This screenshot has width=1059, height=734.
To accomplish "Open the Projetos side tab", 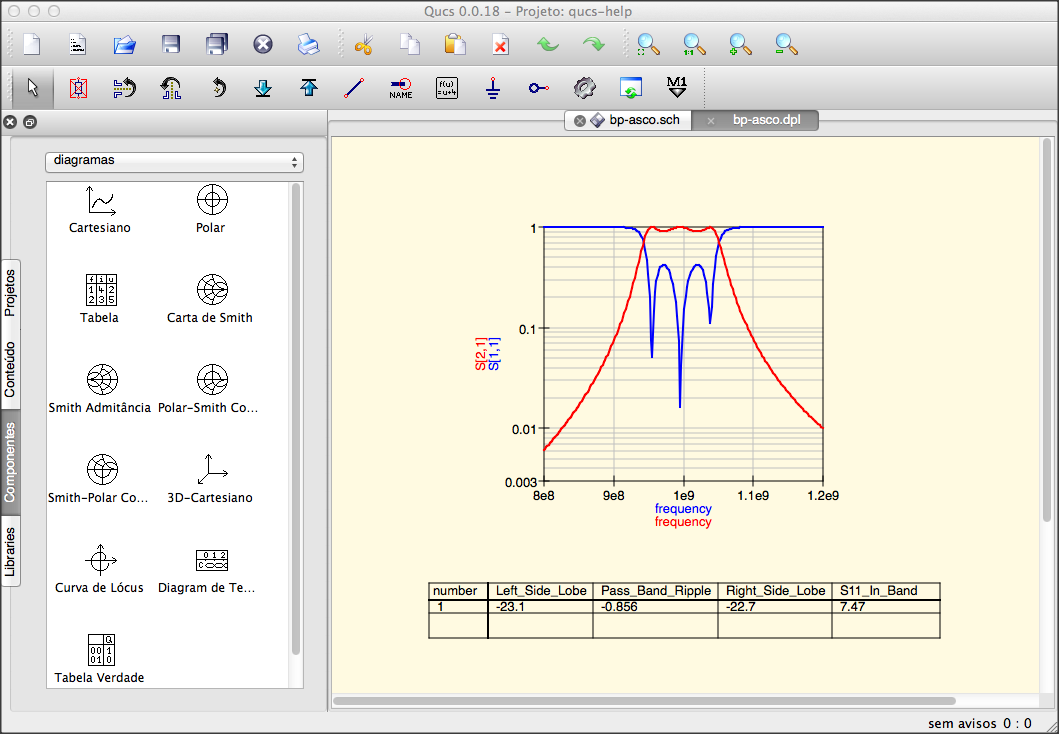I will 10,292.
